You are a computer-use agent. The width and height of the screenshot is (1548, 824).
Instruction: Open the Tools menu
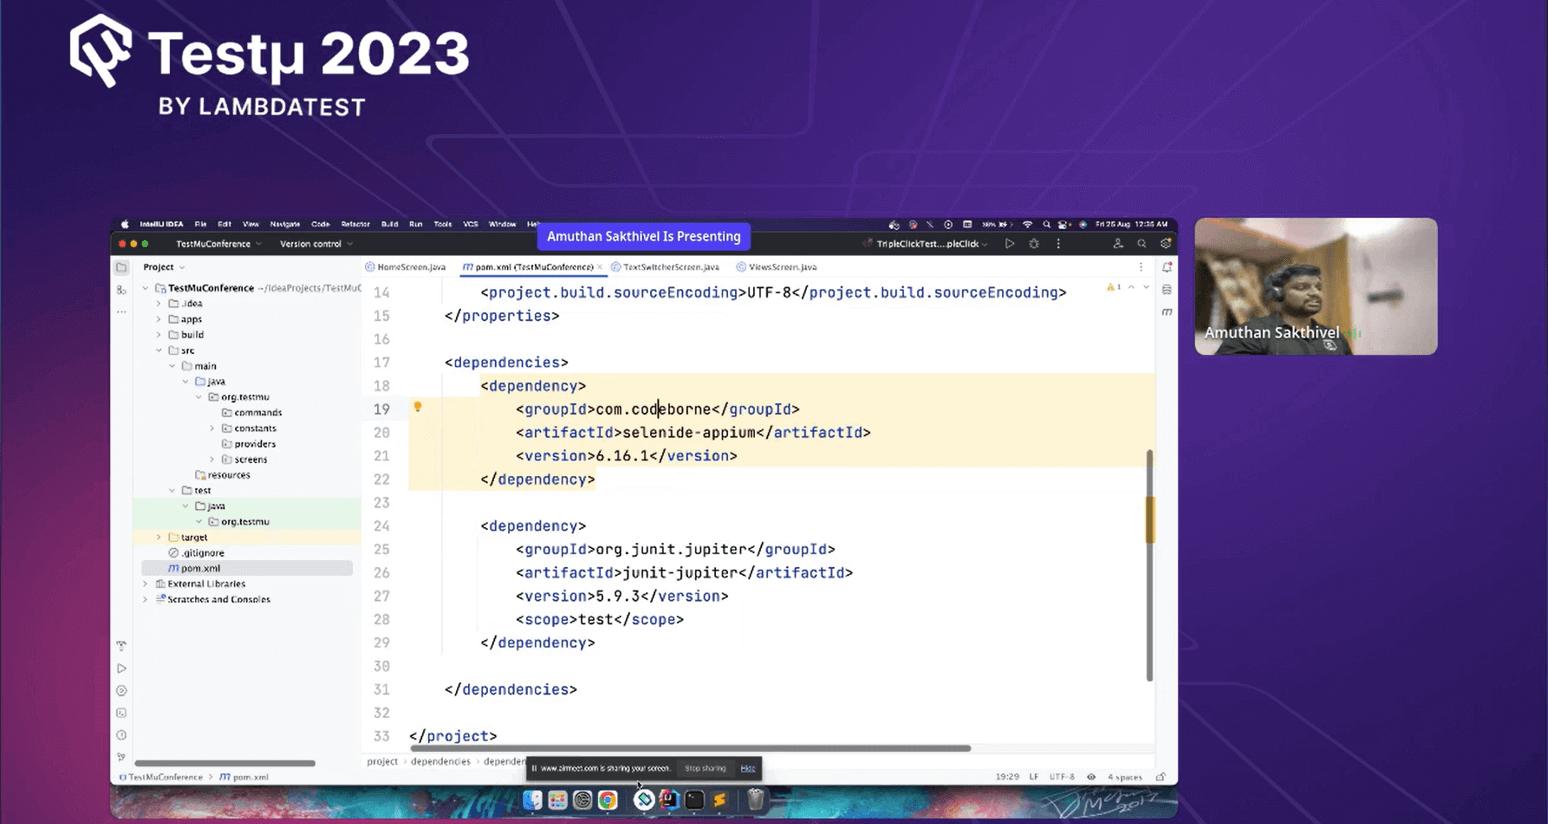tap(443, 225)
